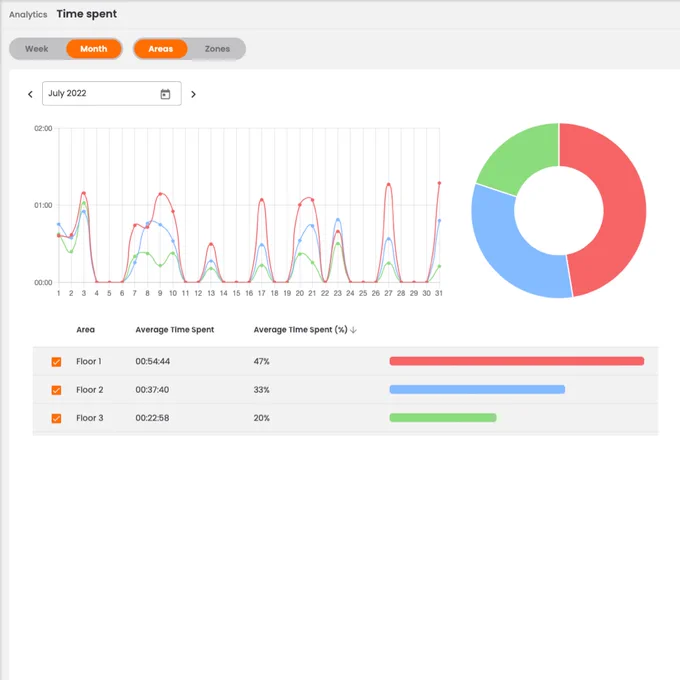
Task: Click the red data point on day 17
Action: (262, 200)
